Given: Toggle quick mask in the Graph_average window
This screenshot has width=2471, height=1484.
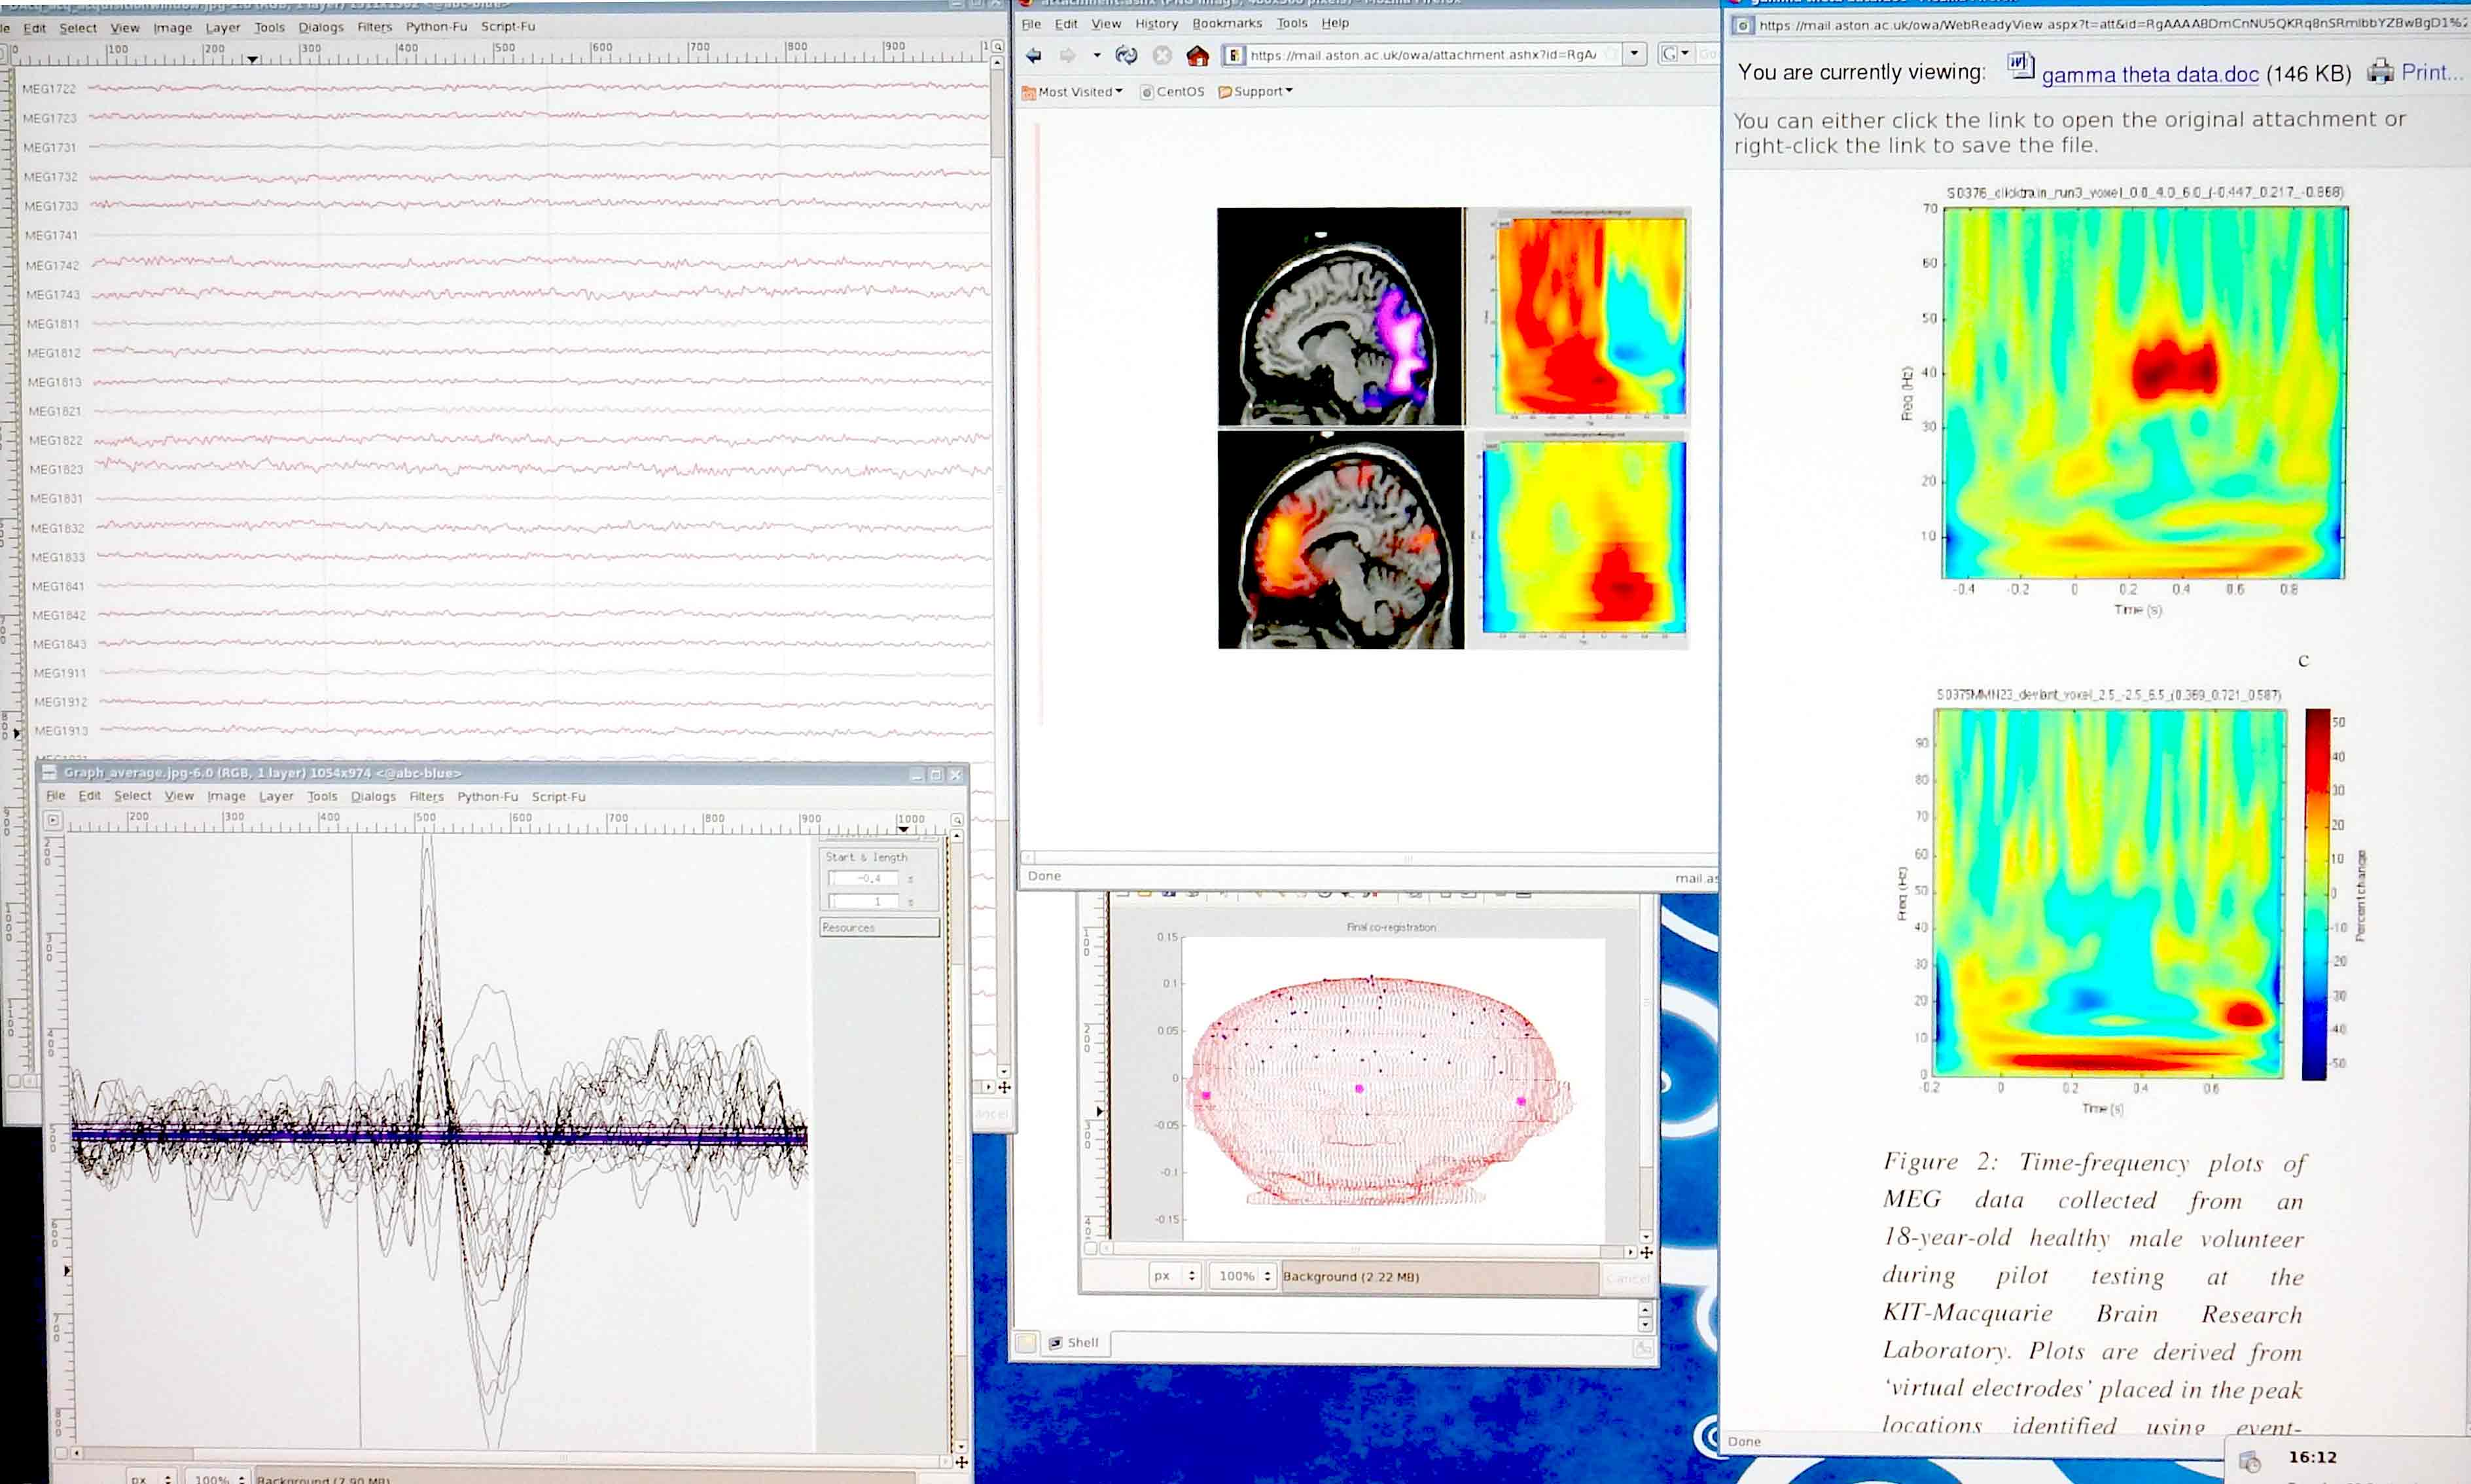Looking at the screenshot, I should 61,1454.
